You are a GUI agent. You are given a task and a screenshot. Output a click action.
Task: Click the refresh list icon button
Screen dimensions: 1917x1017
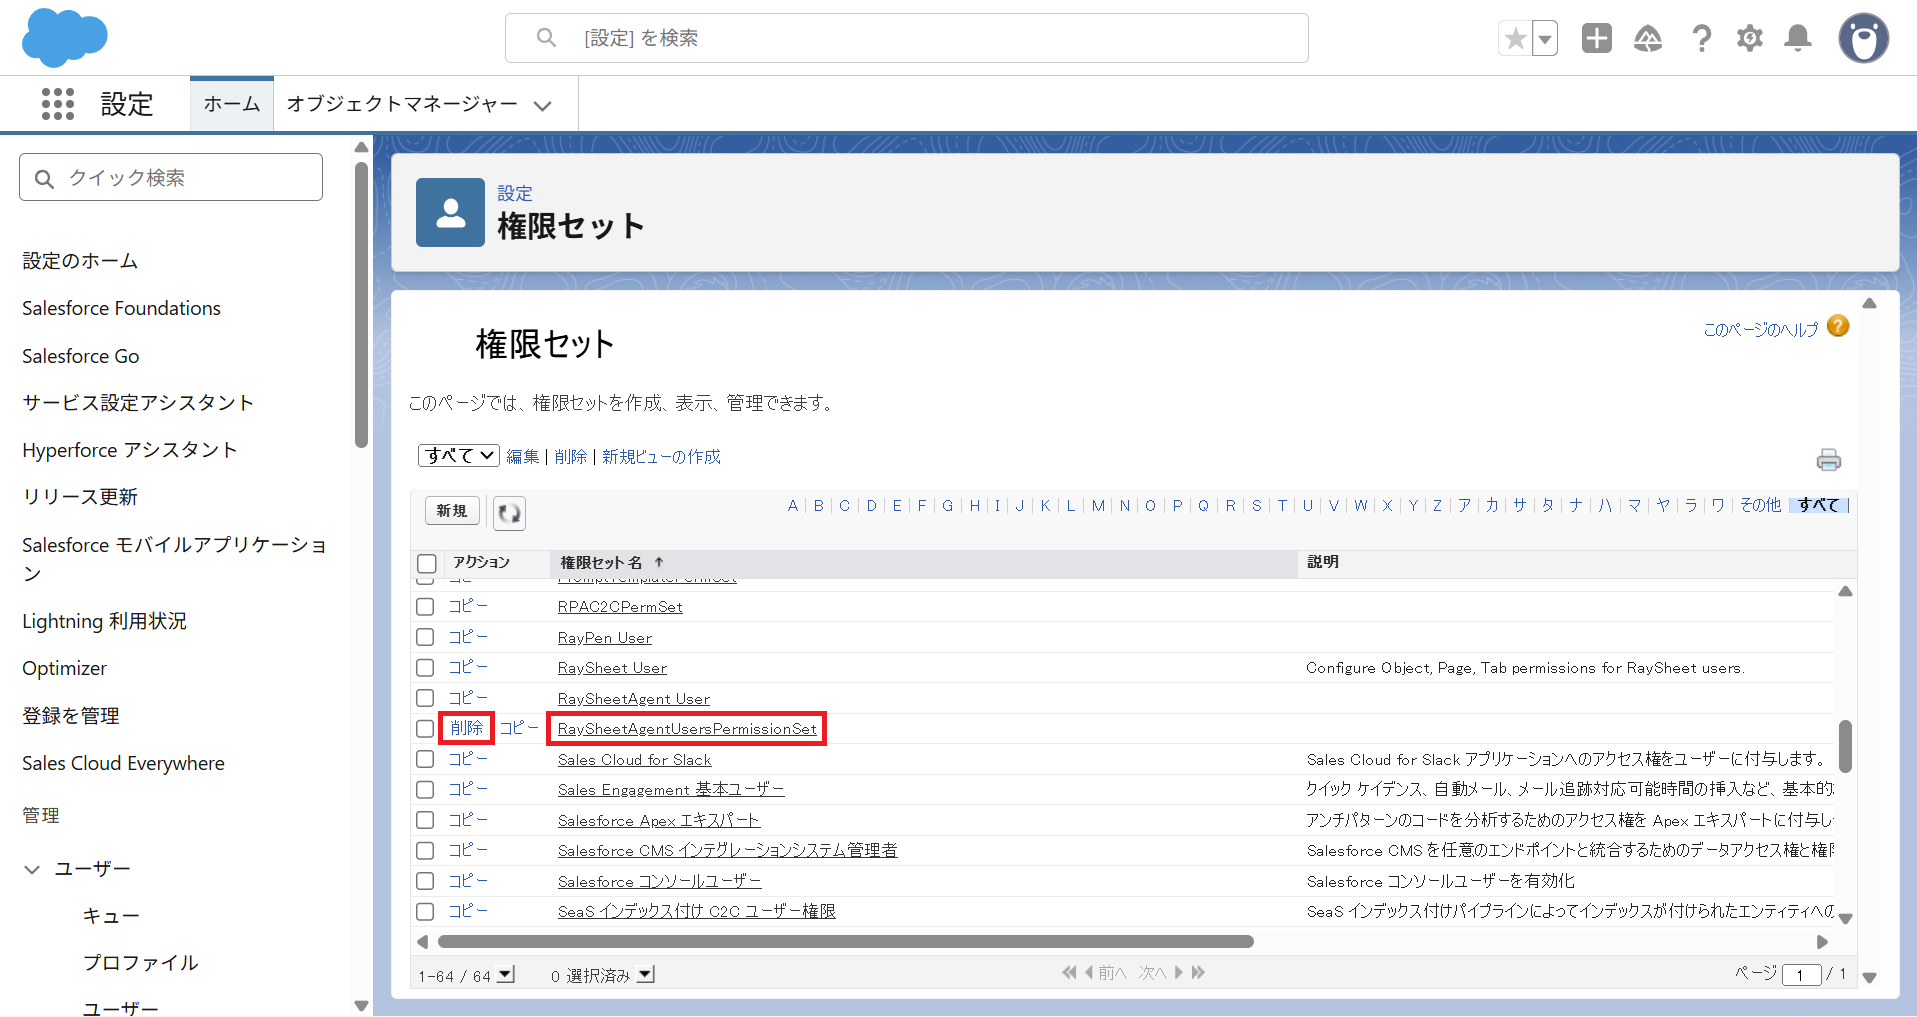[x=509, y=513]
